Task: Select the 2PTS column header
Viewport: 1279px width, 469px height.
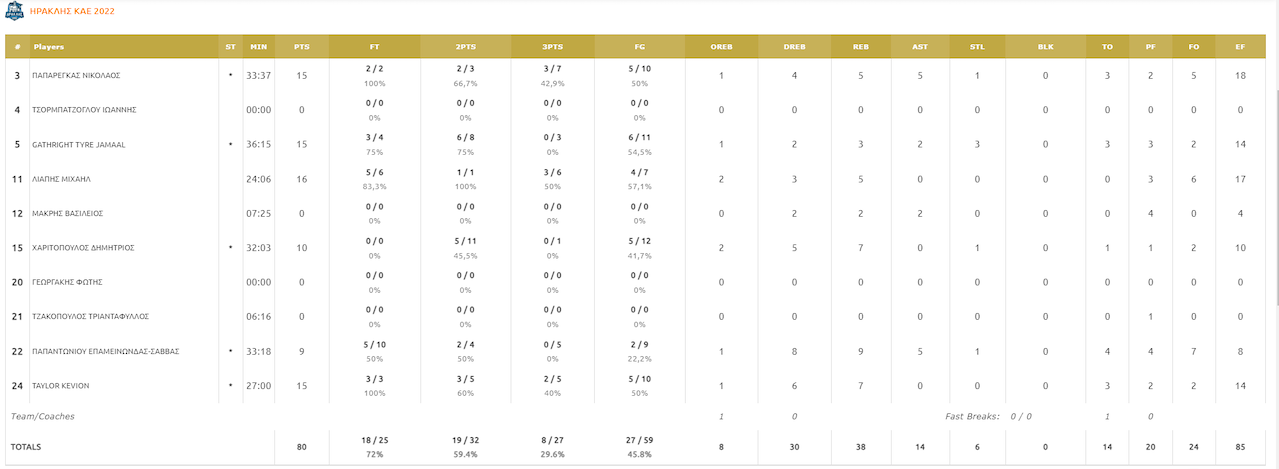Action: click(x=465, y=47)
